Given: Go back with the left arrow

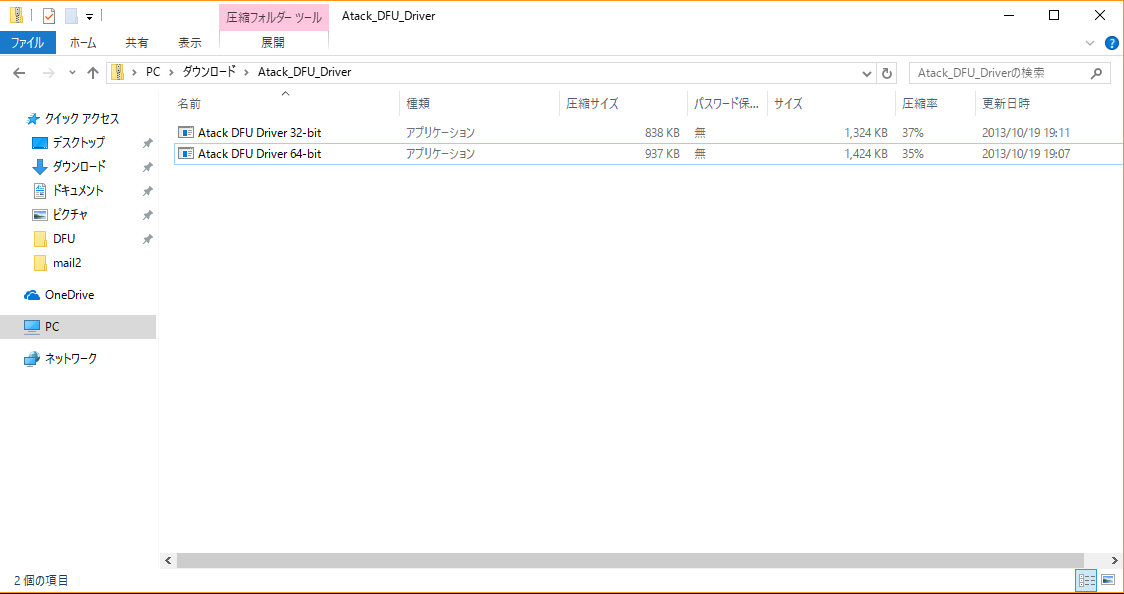Looking at the screenshot, I should (x=19, y=73).
